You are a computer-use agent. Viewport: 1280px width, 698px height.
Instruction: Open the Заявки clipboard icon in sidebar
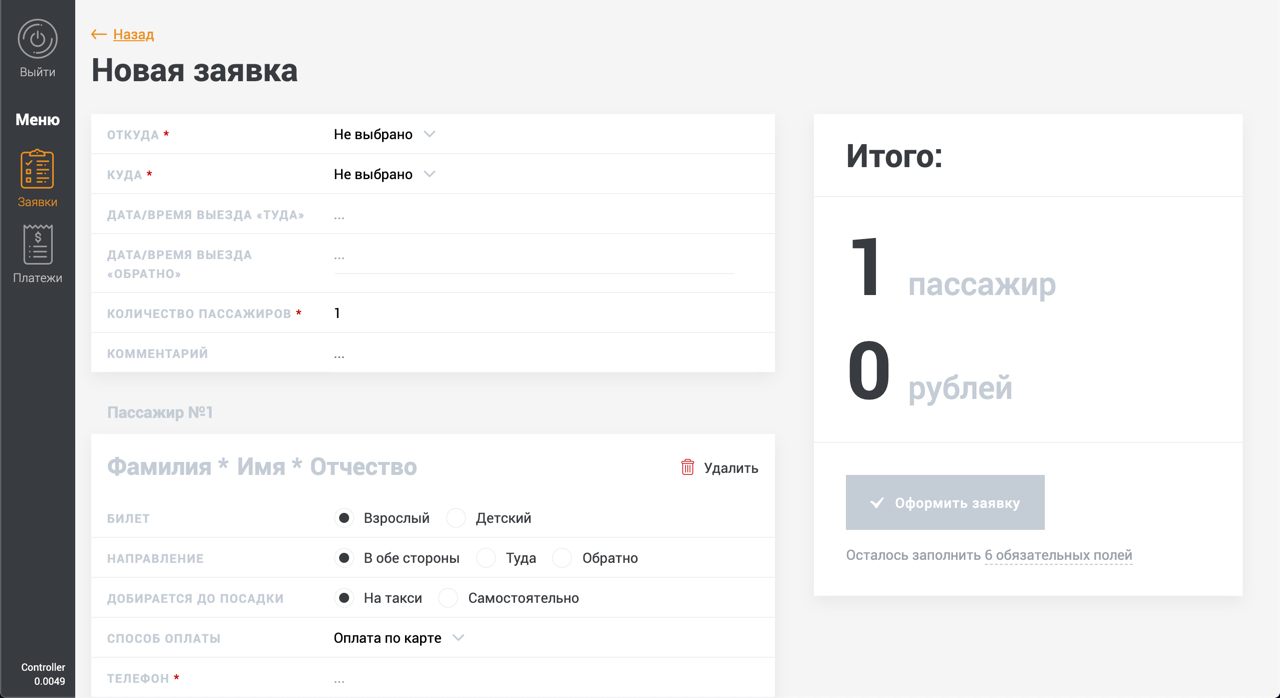37,169
